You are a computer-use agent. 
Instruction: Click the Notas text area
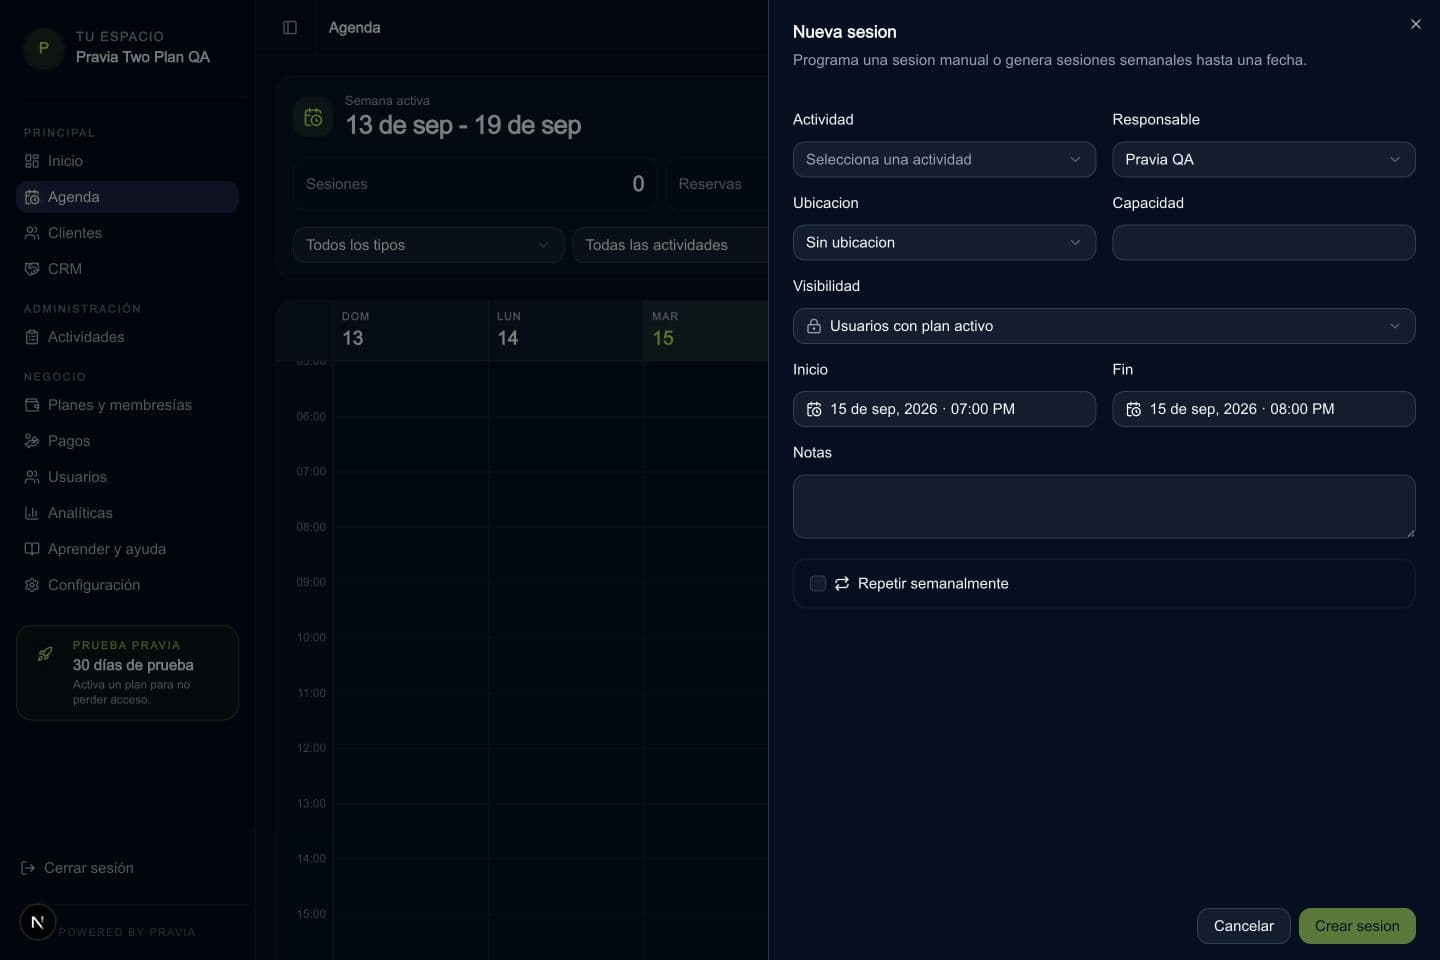coord(1104,506)
